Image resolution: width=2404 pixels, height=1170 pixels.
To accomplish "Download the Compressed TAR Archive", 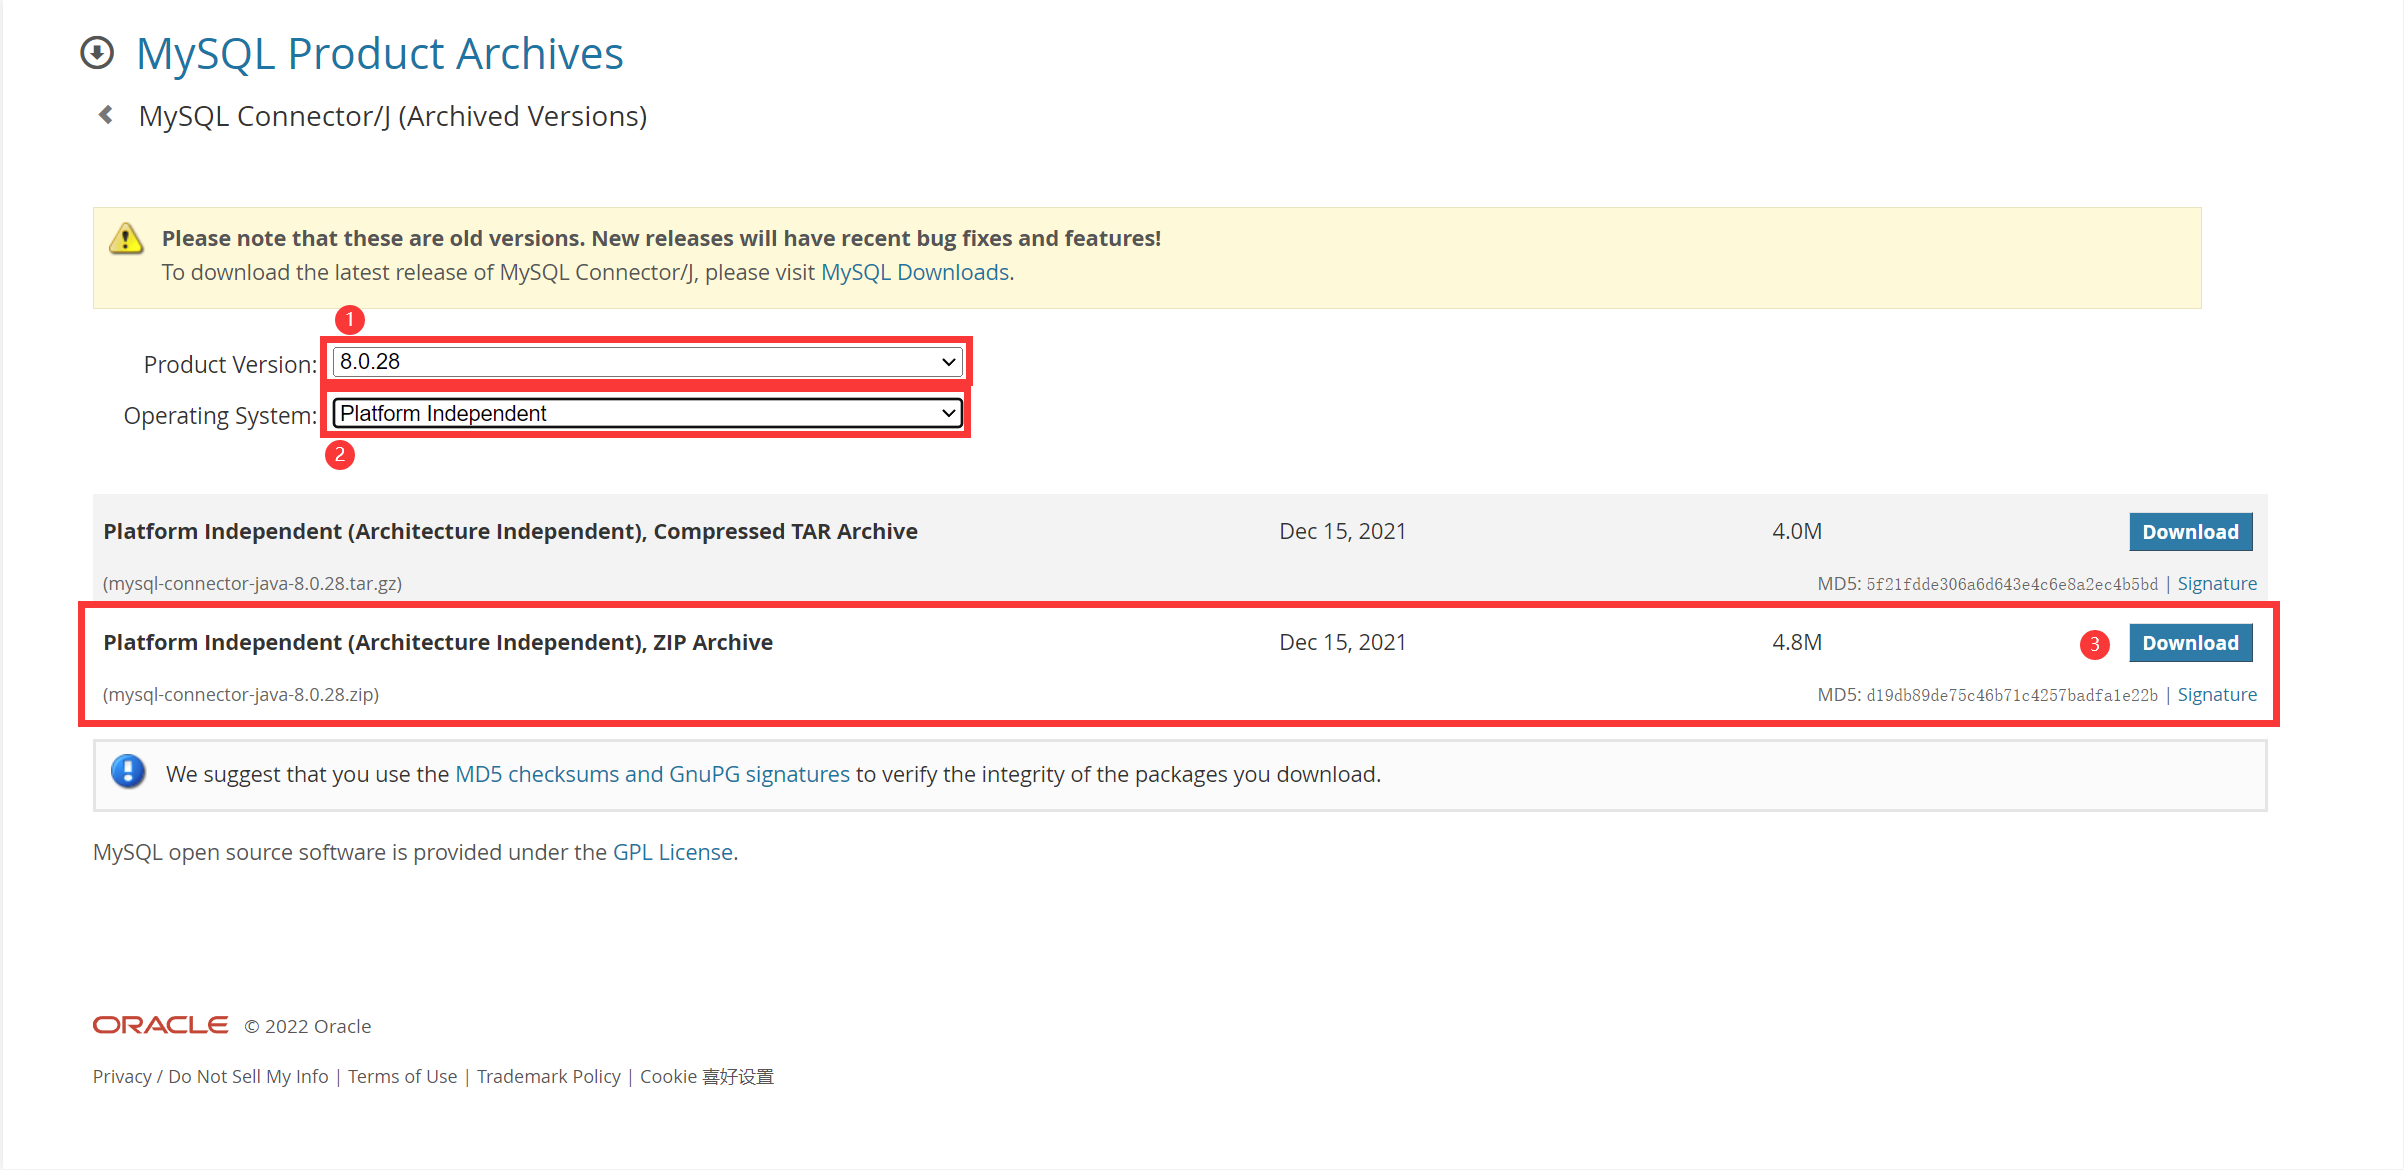I will point(2190,532).
